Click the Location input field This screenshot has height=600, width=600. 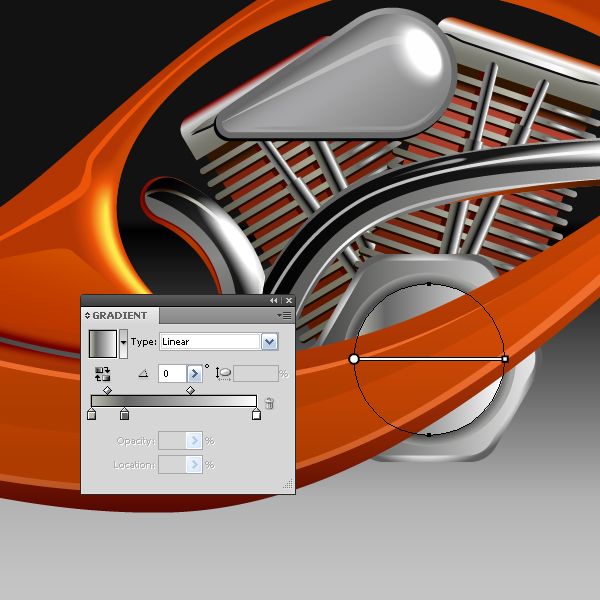point(172,465)
